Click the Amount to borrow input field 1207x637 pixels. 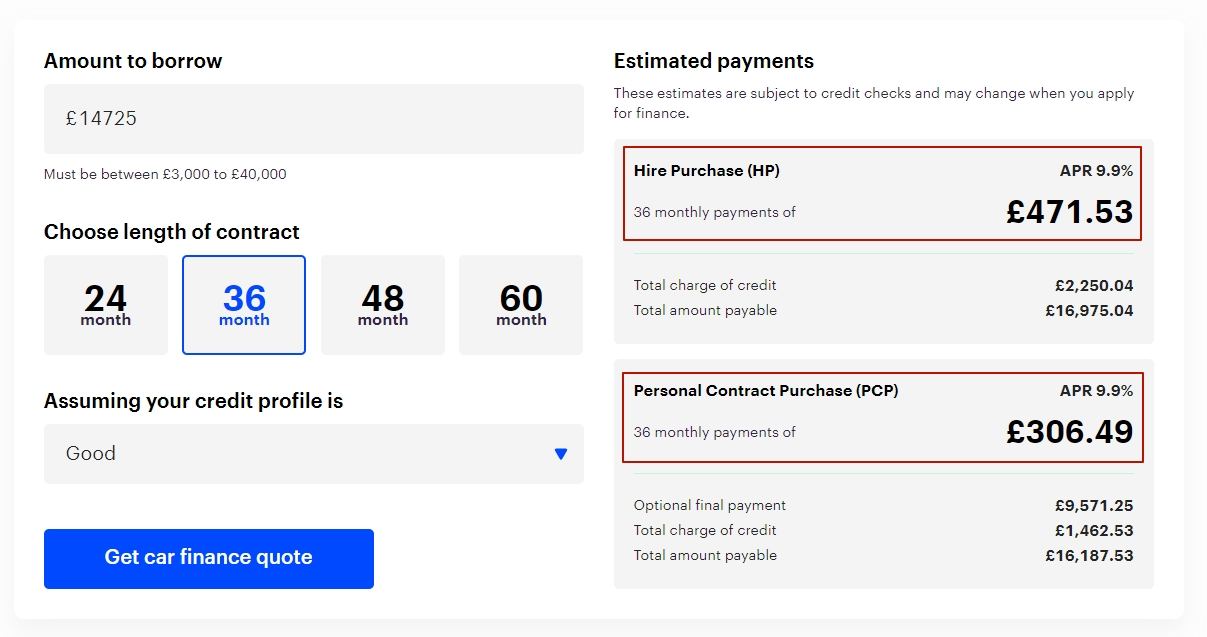(313, 119)
